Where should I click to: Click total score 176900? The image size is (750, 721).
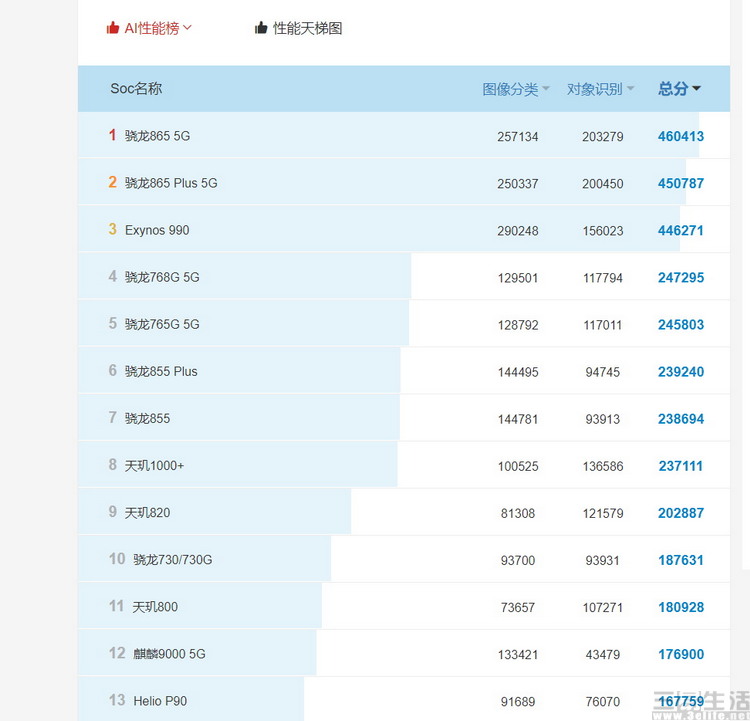681,654
